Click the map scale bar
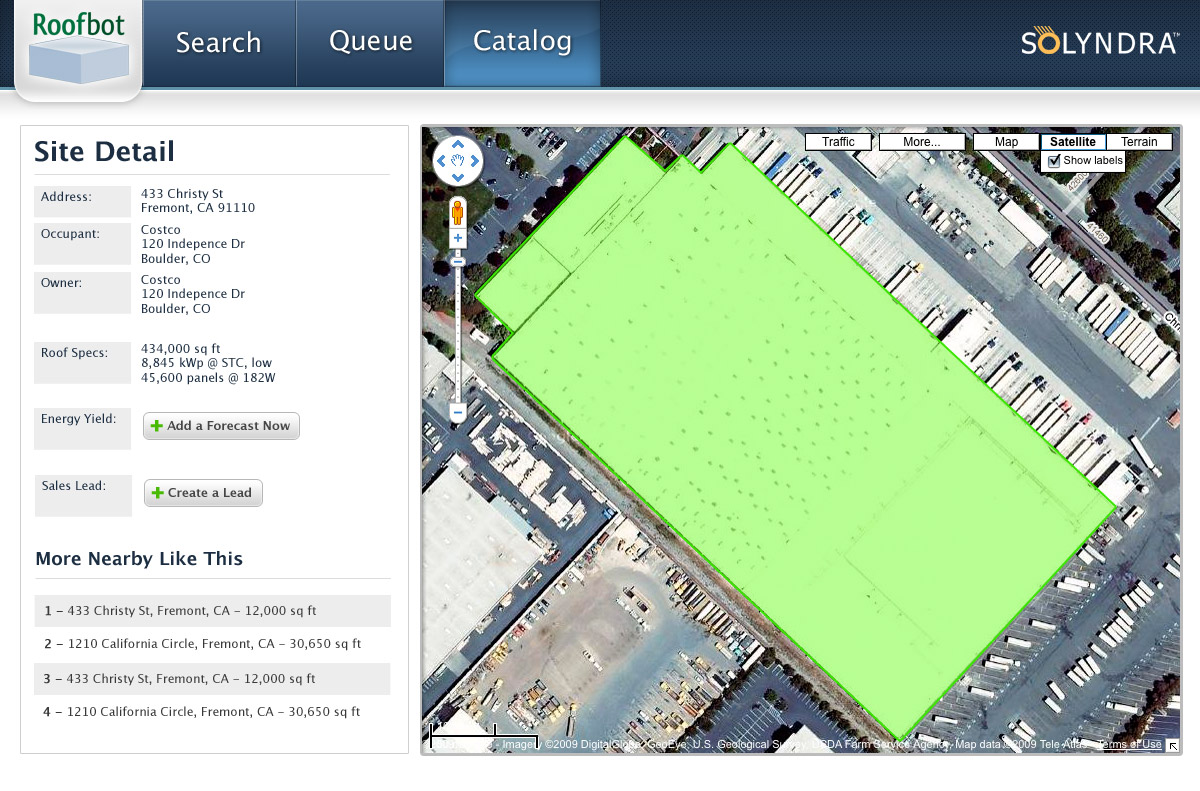Screen dimensions: 1200x791 pyautogui.click(x=484, y=737)
